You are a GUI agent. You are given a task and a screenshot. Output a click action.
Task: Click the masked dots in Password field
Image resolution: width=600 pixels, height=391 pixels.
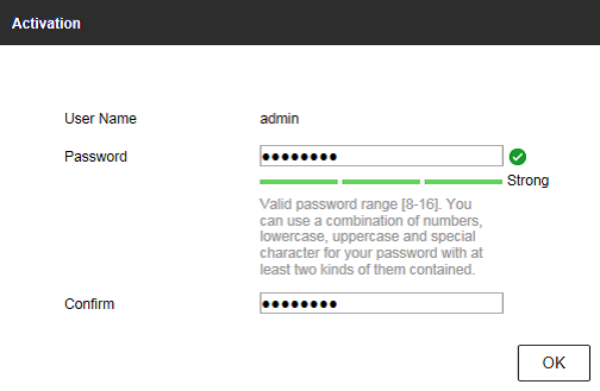tap(299, 156)
